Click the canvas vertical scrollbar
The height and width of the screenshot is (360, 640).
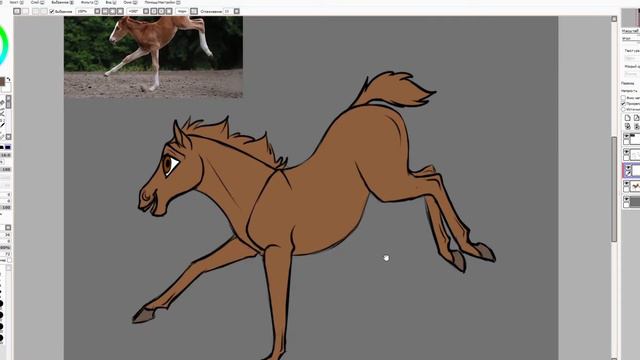click(x=614, y=190)
